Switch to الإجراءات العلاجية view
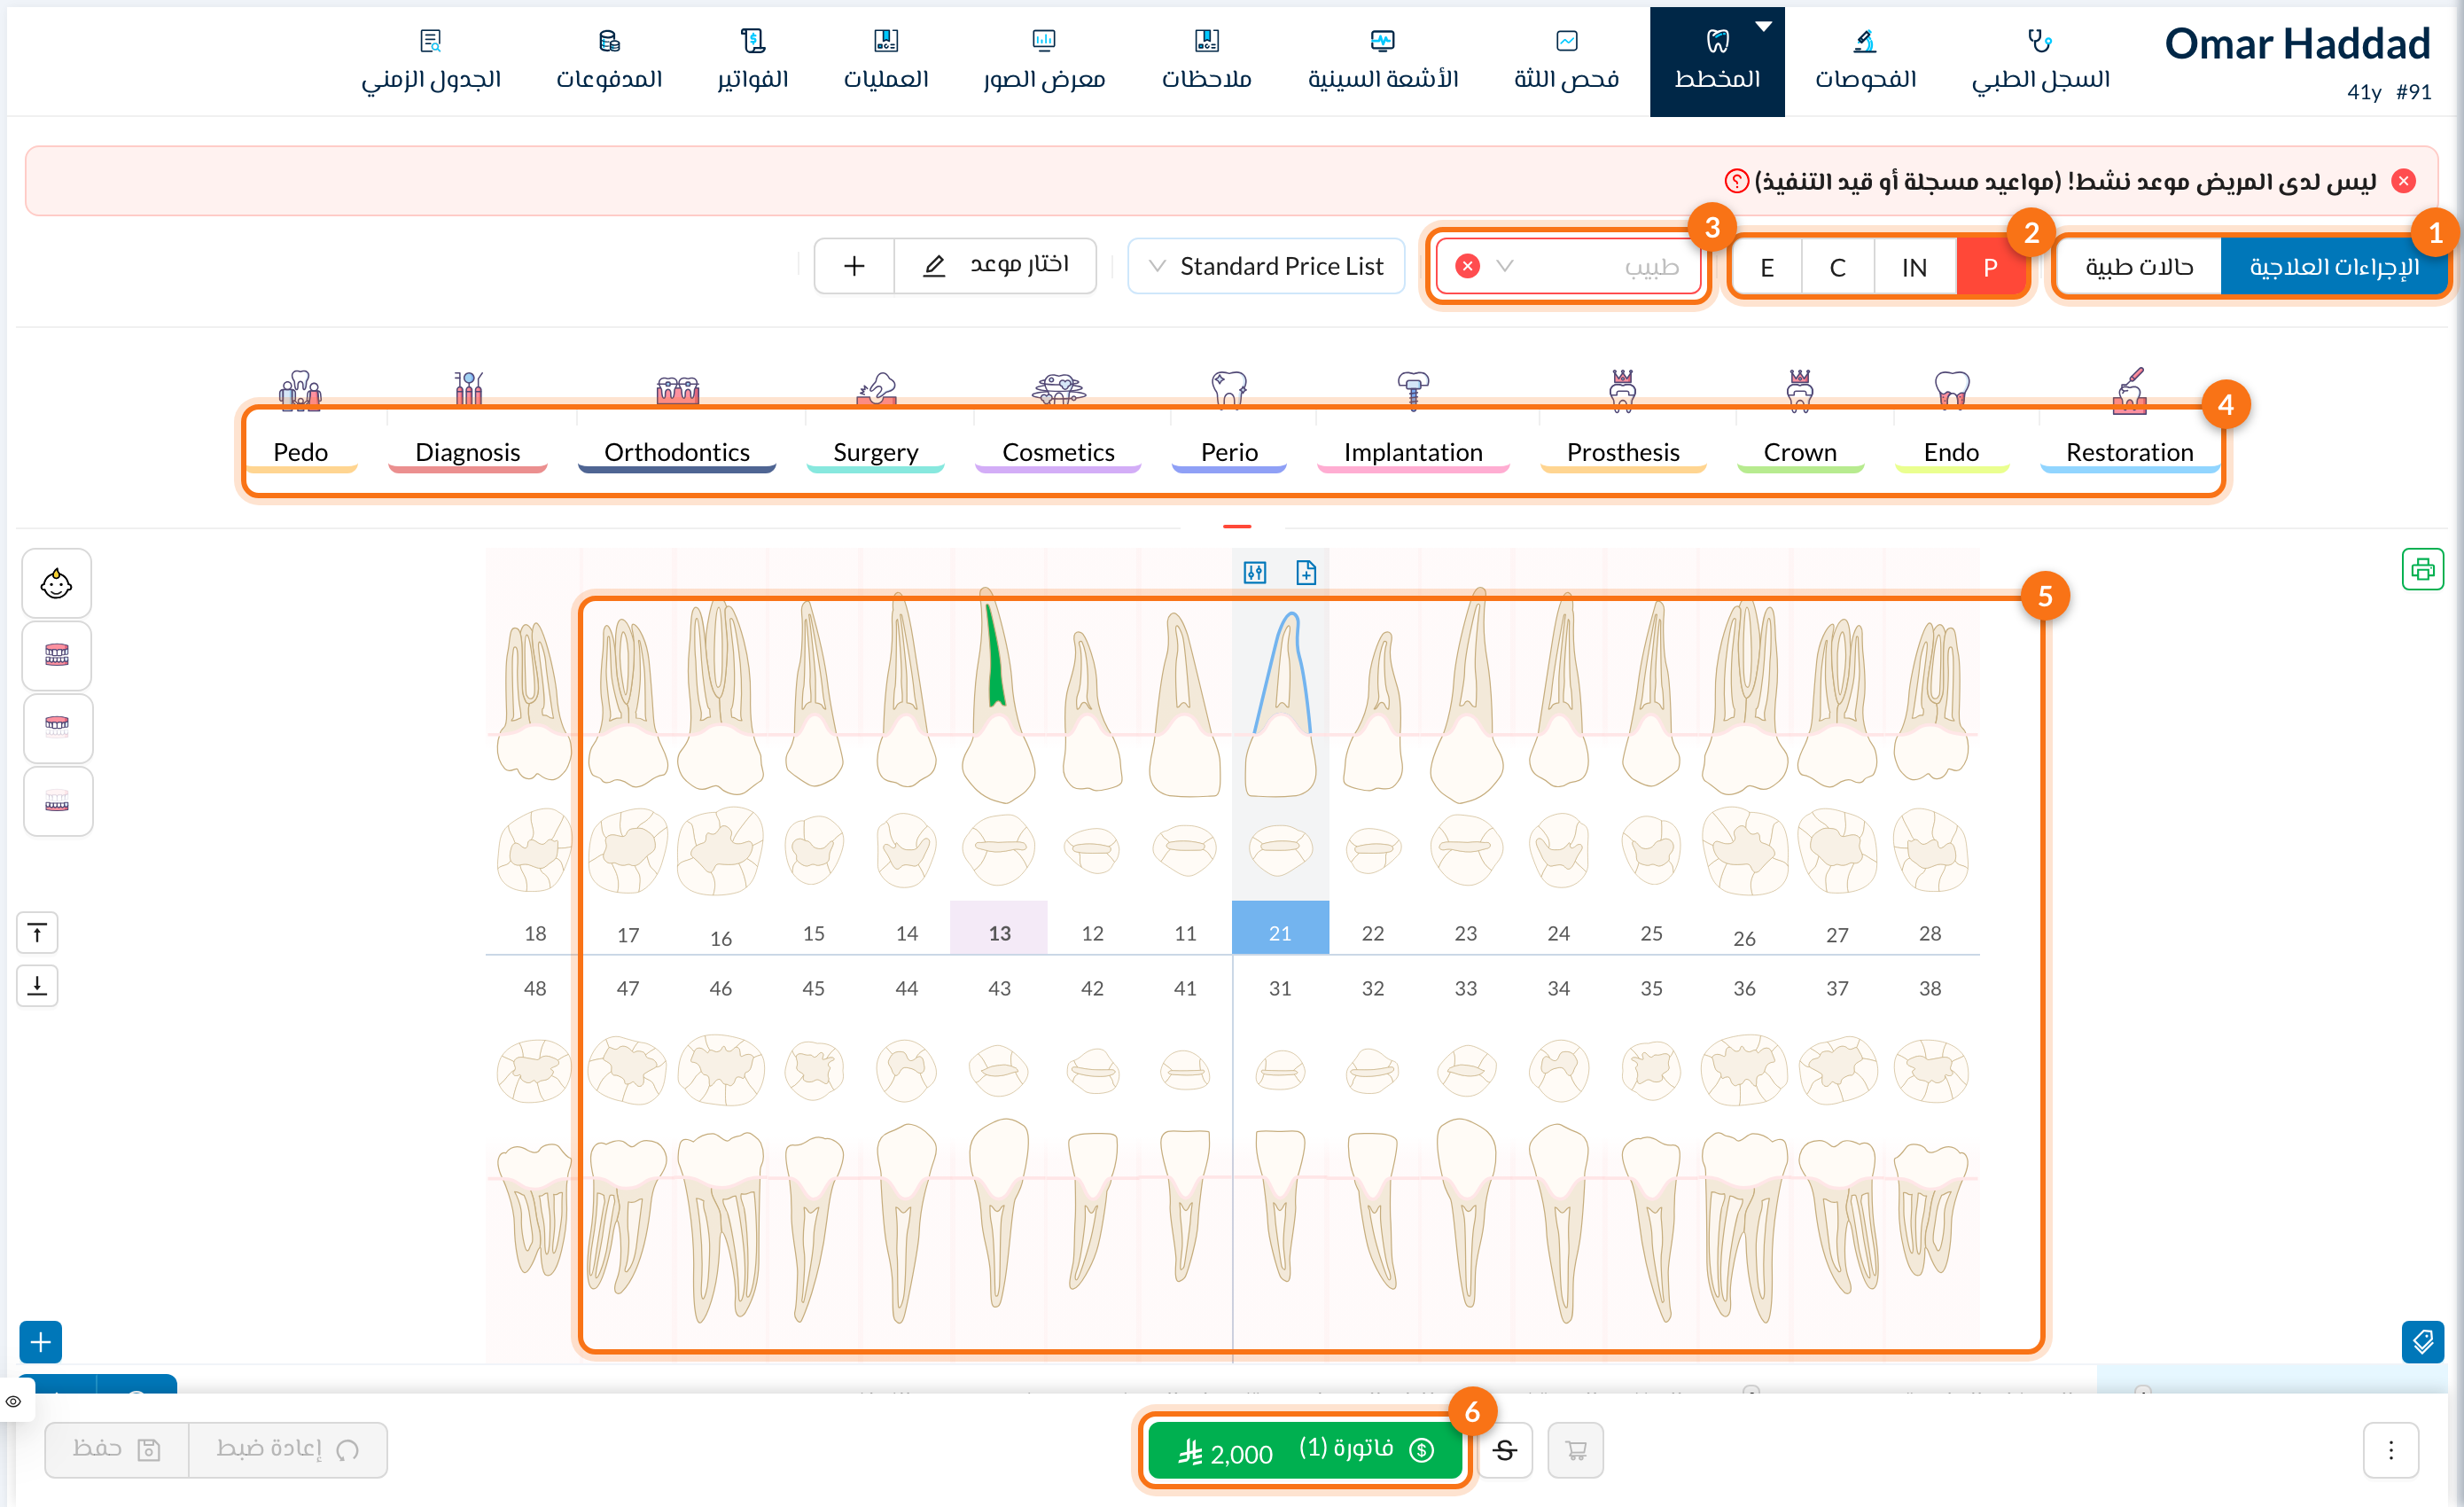The height and width of the screenshot is (1507, 2464). [2334, 267]
